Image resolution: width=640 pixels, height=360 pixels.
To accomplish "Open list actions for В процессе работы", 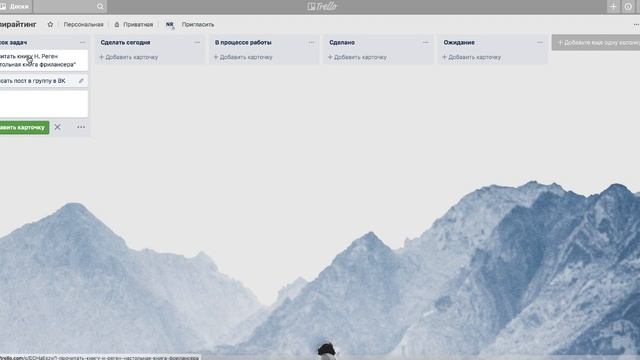I will [311, 42].
